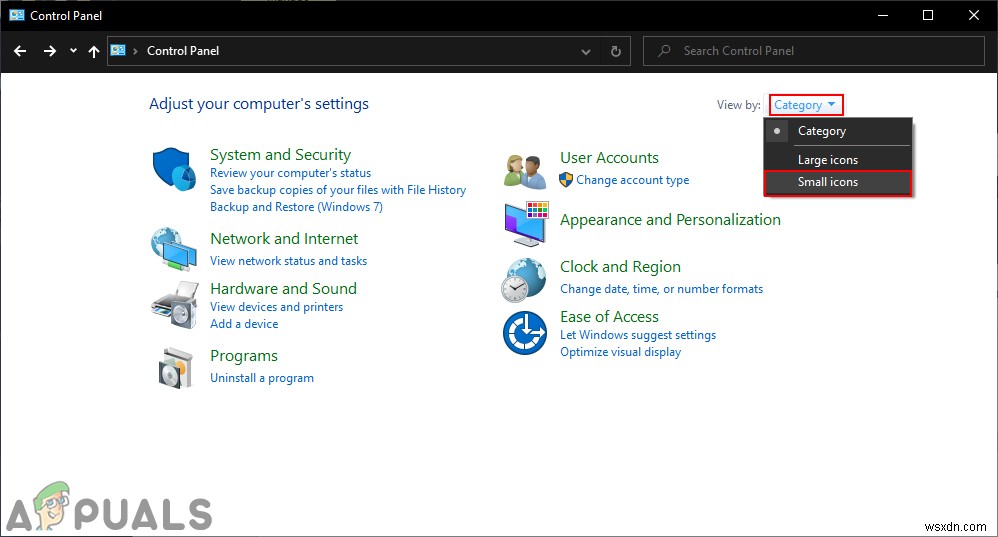Image resolution: width=998 pixels, height=537 pixels.
Task: Click the Change account type link
Action: pyautogui.click(x=633, y=180)
